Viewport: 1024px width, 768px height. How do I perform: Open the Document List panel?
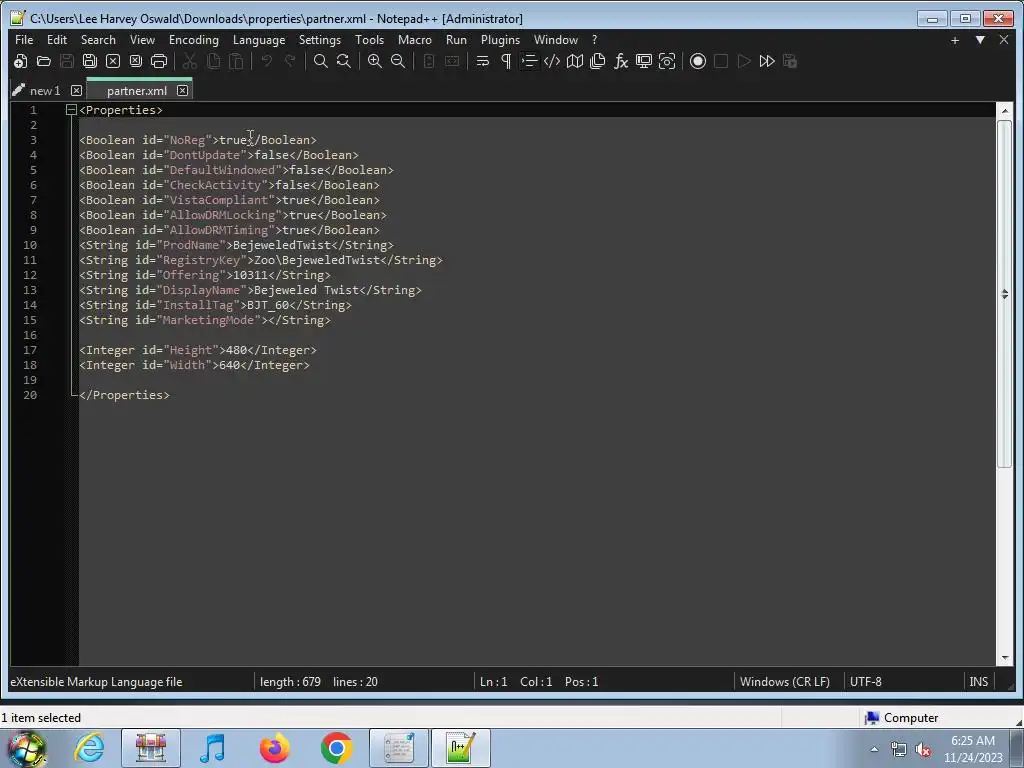click(x=598, y=61)
